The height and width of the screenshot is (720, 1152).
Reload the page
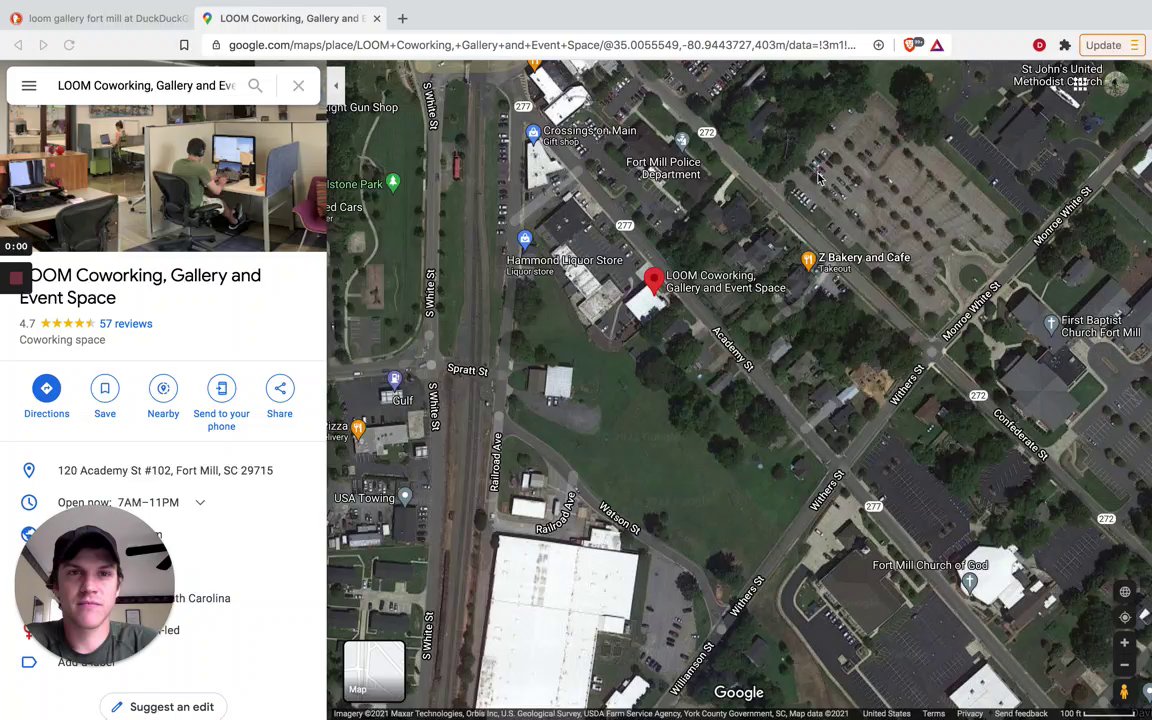(x=69, y=45)
